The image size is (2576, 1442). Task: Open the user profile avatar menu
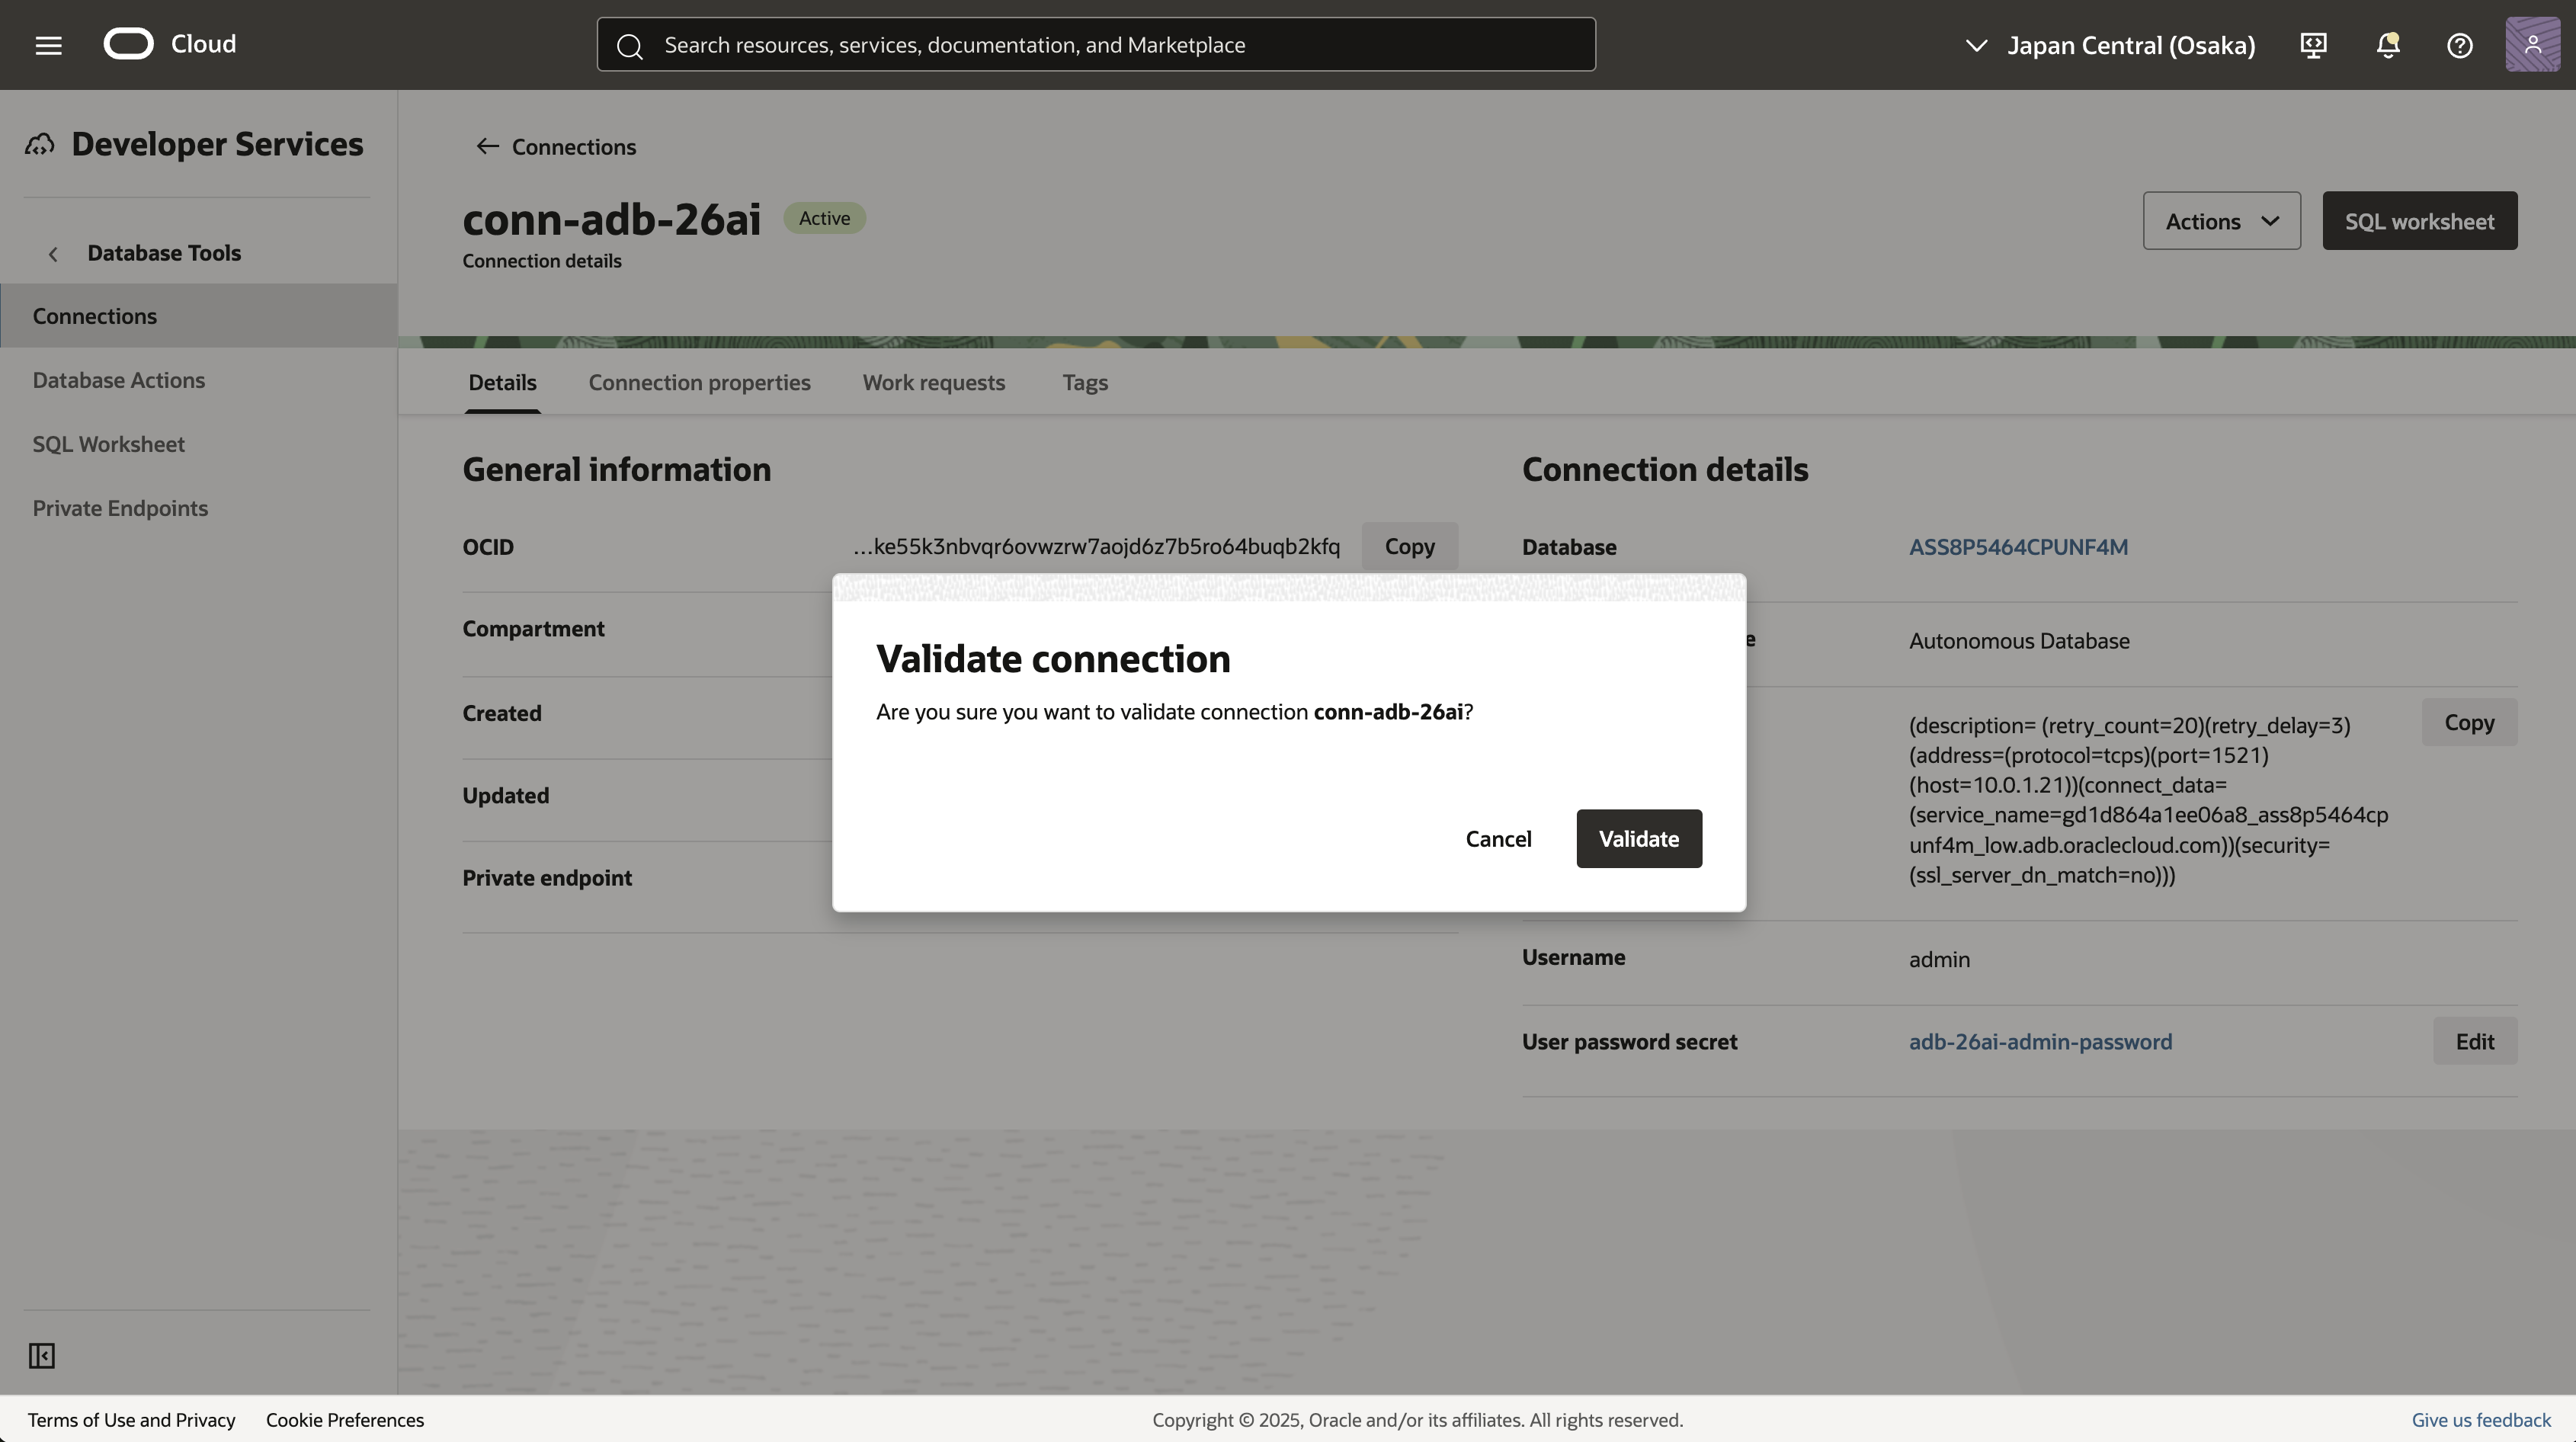[2532, 45]
